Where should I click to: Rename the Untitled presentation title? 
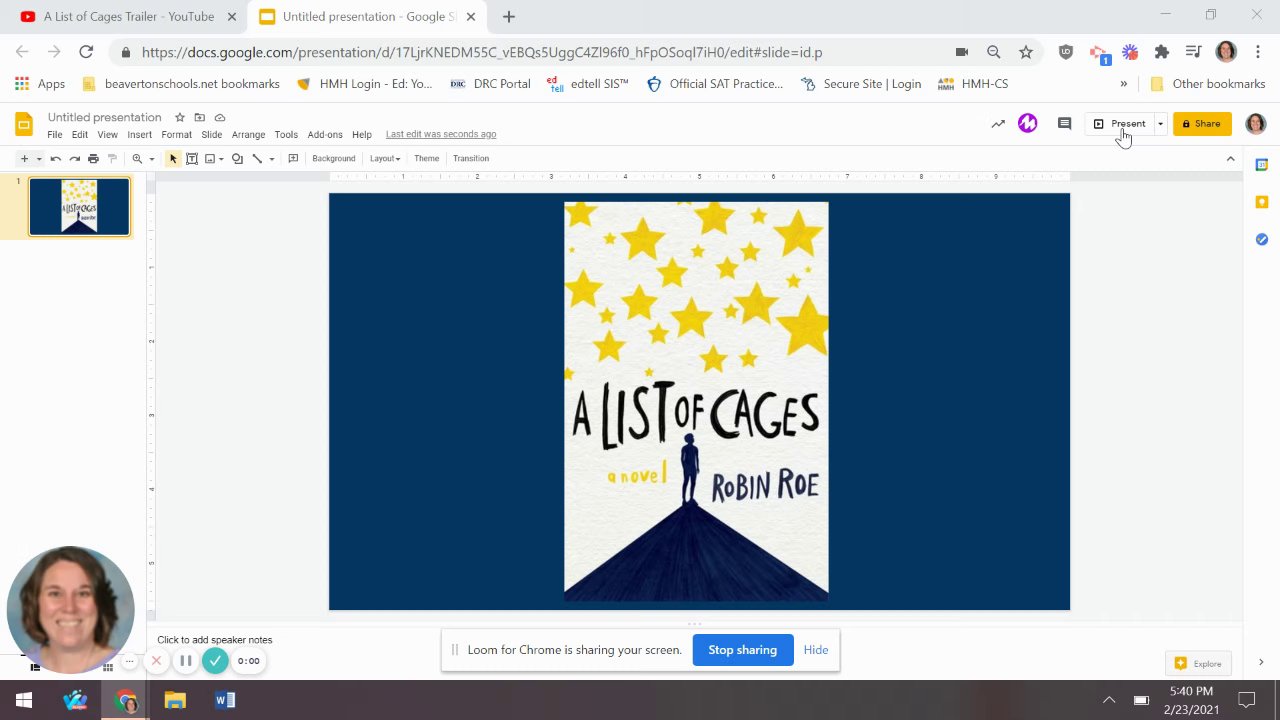coord(104,117)
